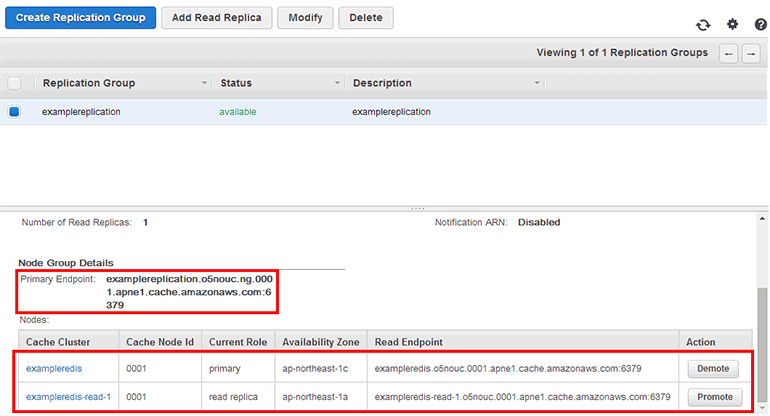Open the exampleredis cache cluster link

55,369
